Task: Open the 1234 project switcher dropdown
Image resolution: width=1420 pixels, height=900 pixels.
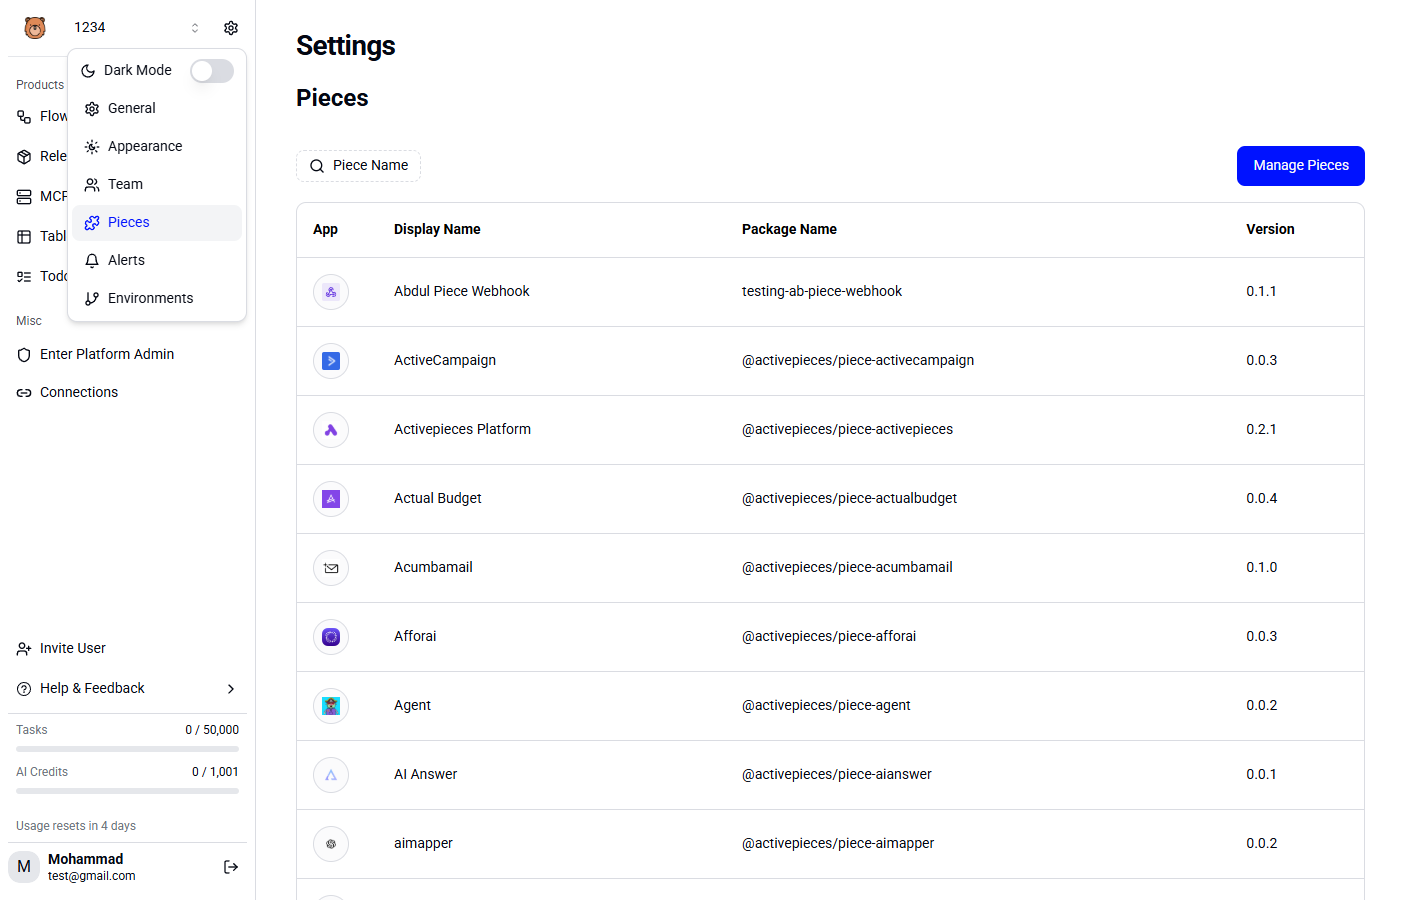Action: pyautogui.click(x=136, y=28)
